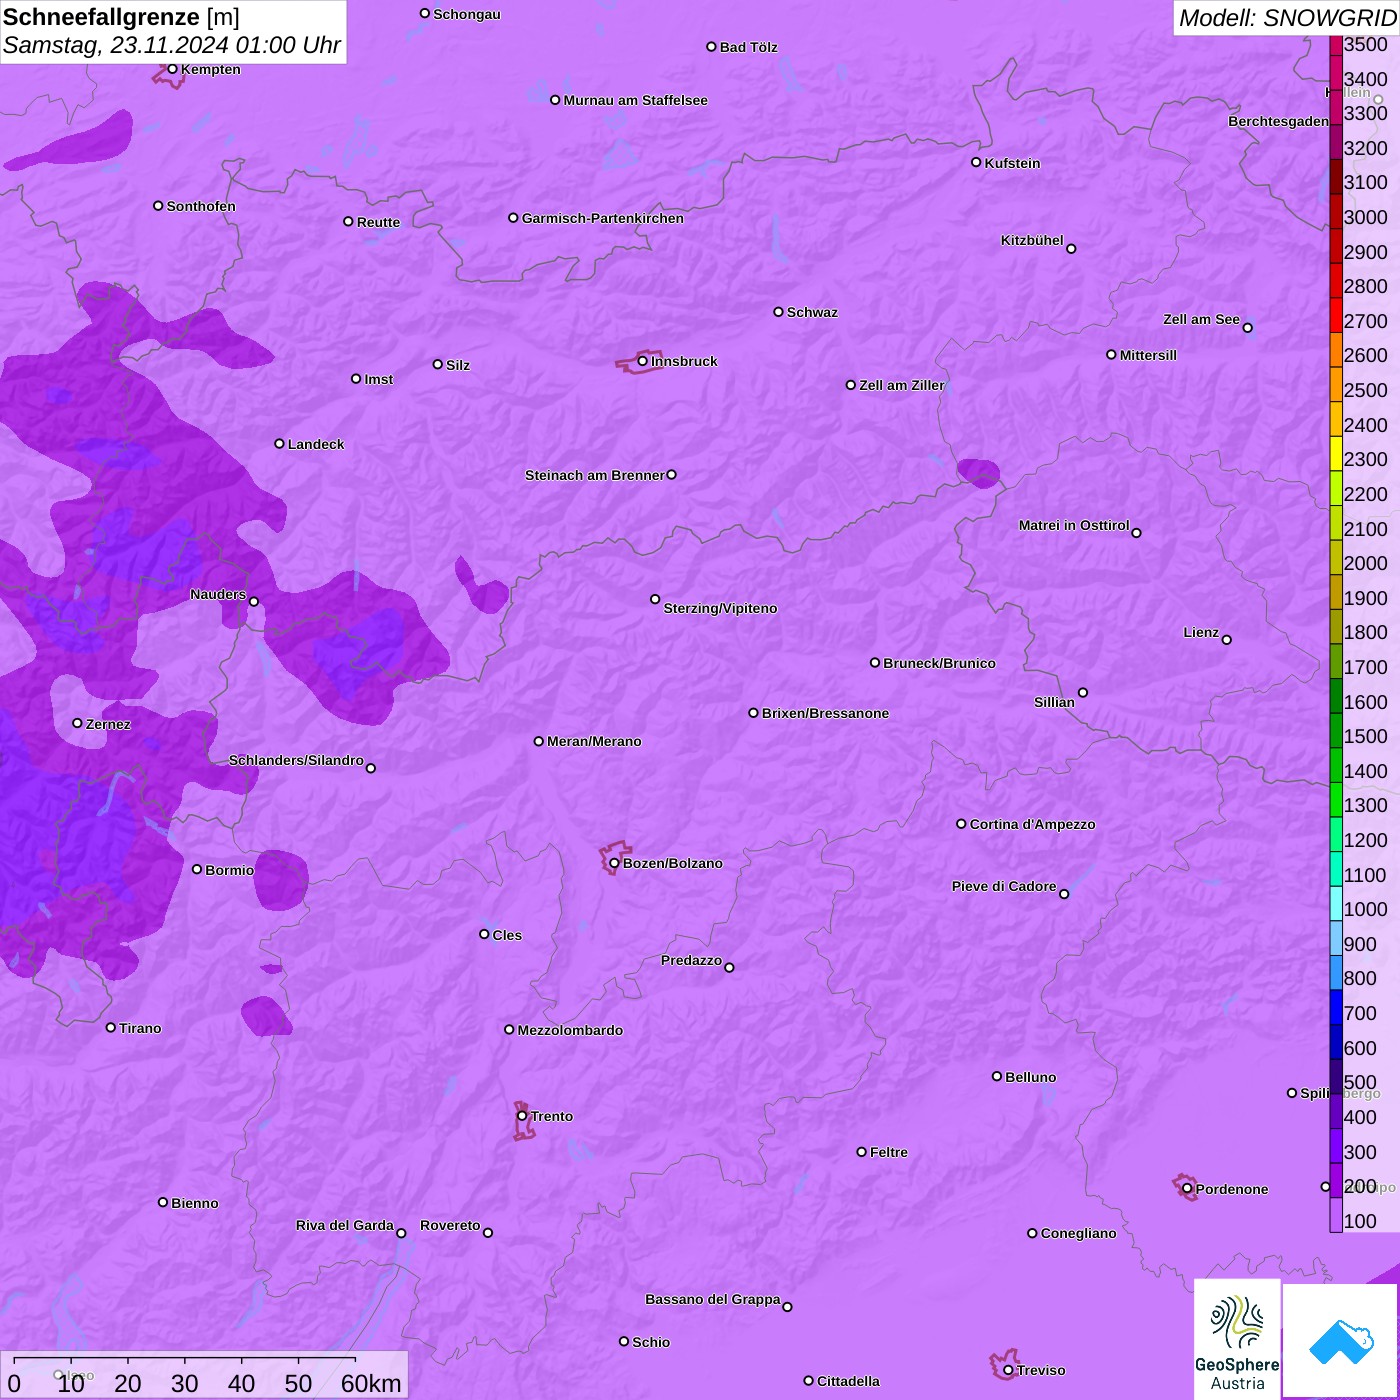Screen dimensions: 1400x1400
Task: Click the 'Modell: SNOWGRID' label
Action: (1287, 17)
